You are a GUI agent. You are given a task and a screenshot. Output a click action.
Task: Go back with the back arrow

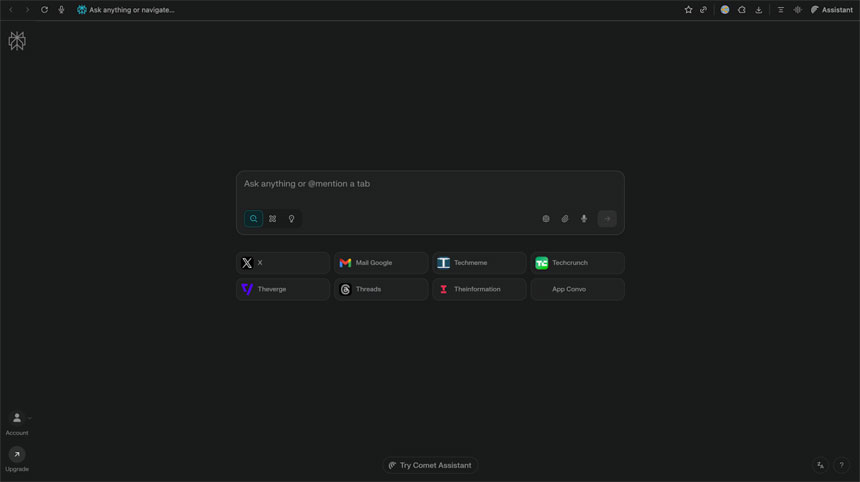pyautogui.click(x=11, y=10)
